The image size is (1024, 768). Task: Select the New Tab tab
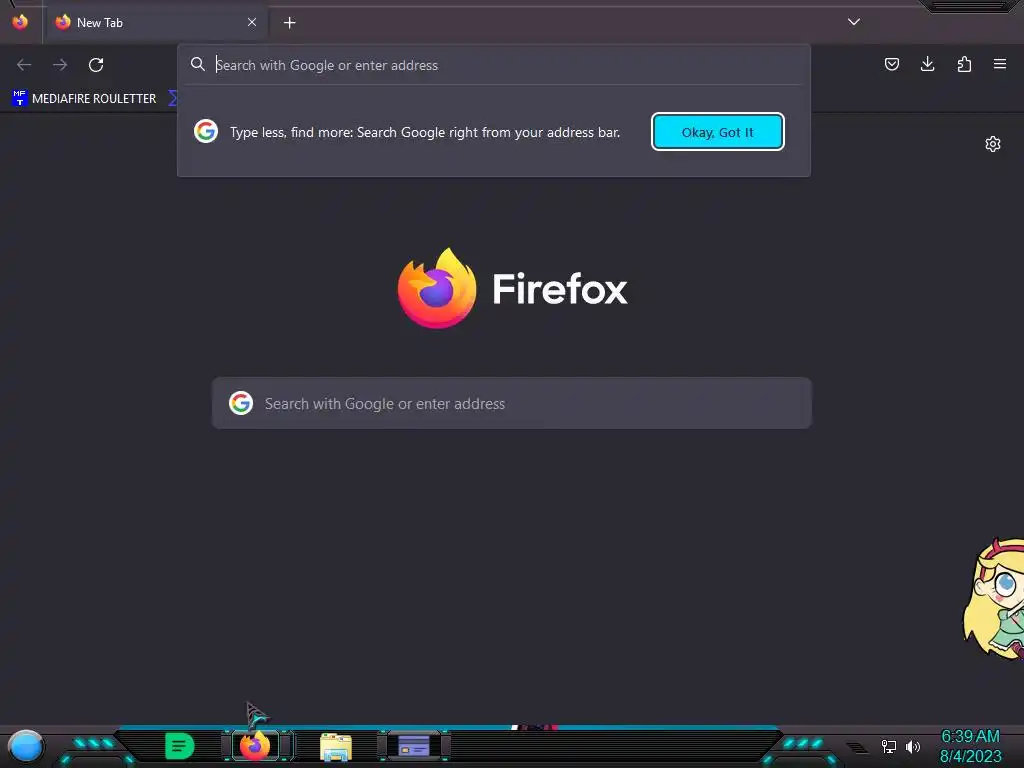click(x=155, y=22)
